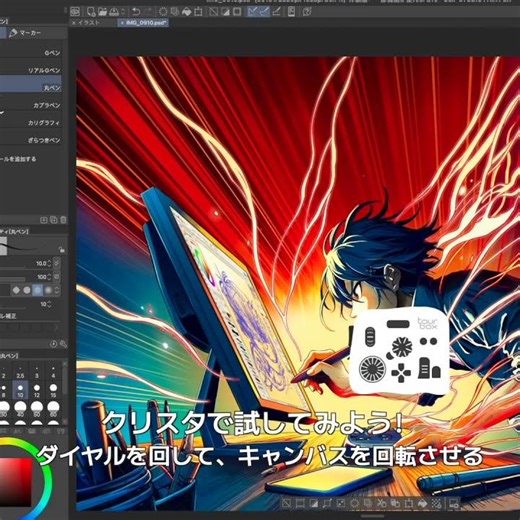The image size is (520, 520).
Task: Click the Scale/Rotate transform icon in top bar
Action: [198, 12]
